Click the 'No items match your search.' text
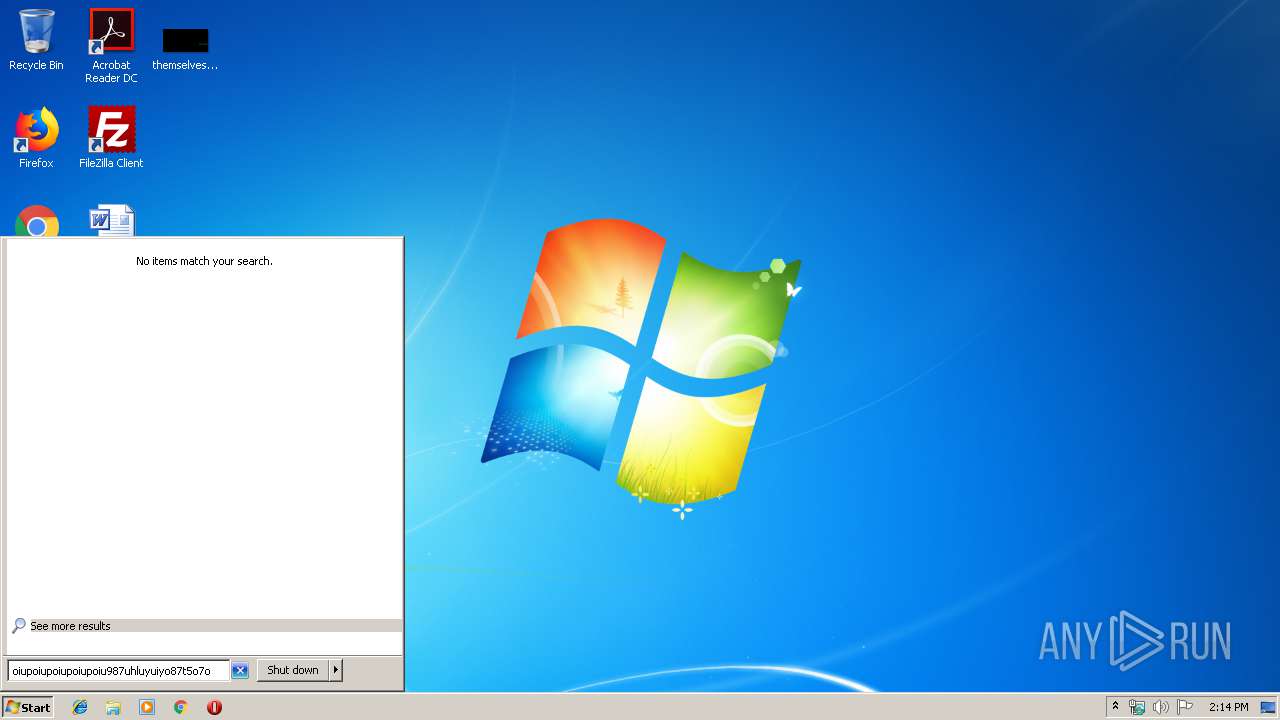 (x=204, y=261)
